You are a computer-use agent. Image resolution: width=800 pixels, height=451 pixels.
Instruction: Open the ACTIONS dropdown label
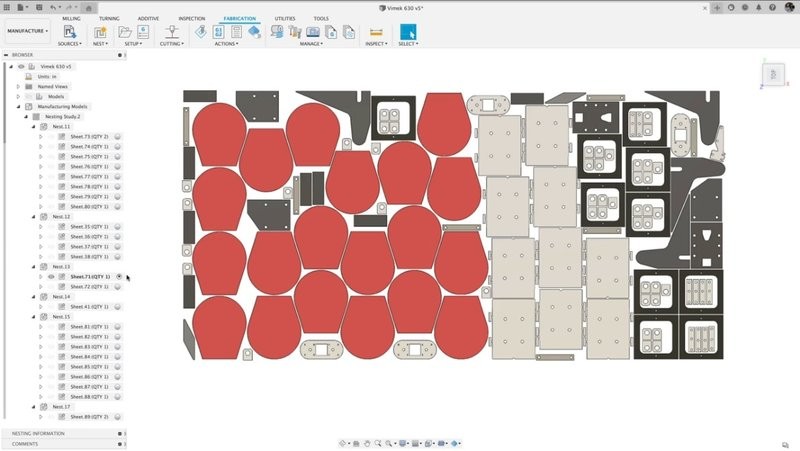click(226, 44)
